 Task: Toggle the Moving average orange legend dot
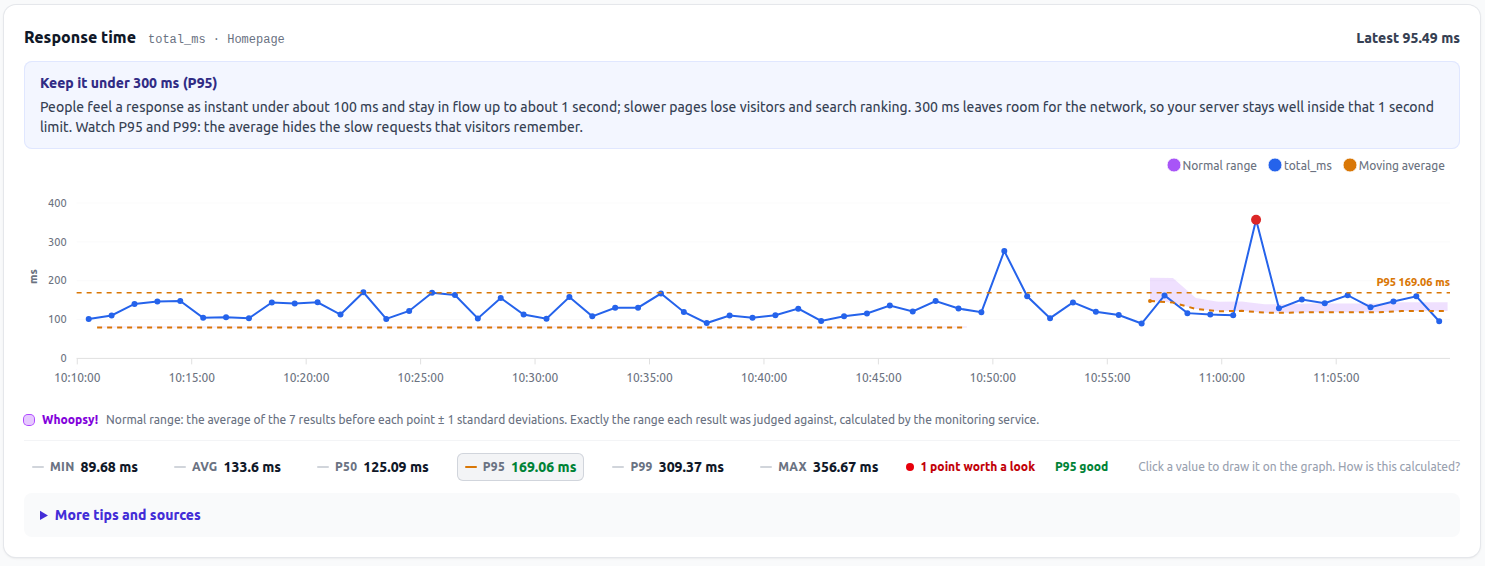(1350, 166)
